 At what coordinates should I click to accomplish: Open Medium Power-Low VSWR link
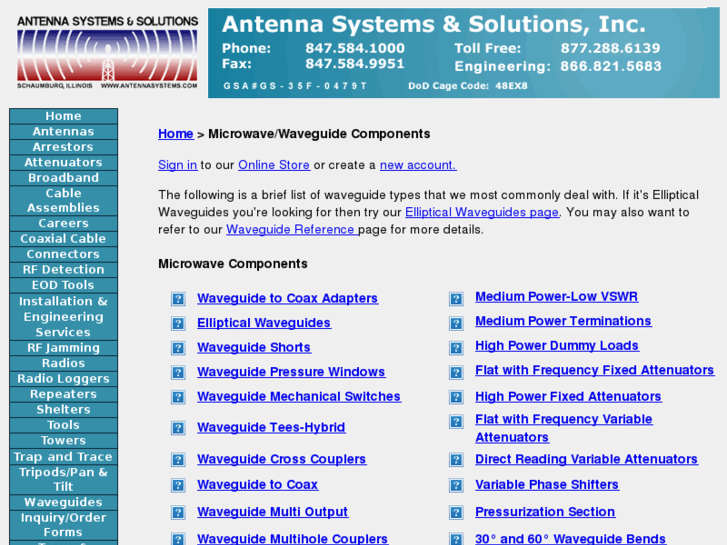[557, 297]
